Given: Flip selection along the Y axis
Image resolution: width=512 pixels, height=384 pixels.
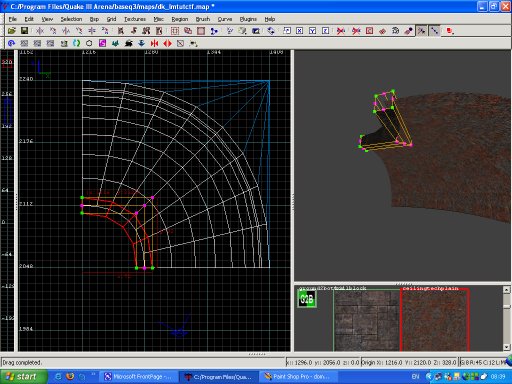Looking at the screenshot, I should (66, 31).
